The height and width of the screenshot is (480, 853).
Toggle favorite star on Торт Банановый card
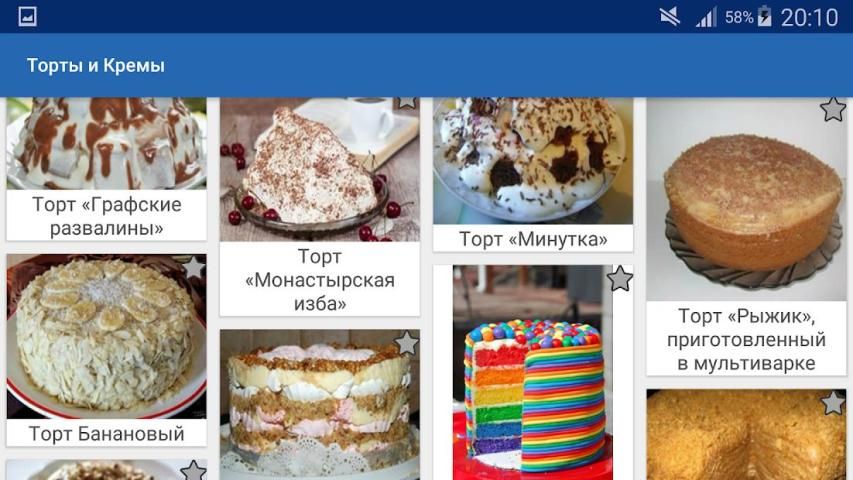193,267
